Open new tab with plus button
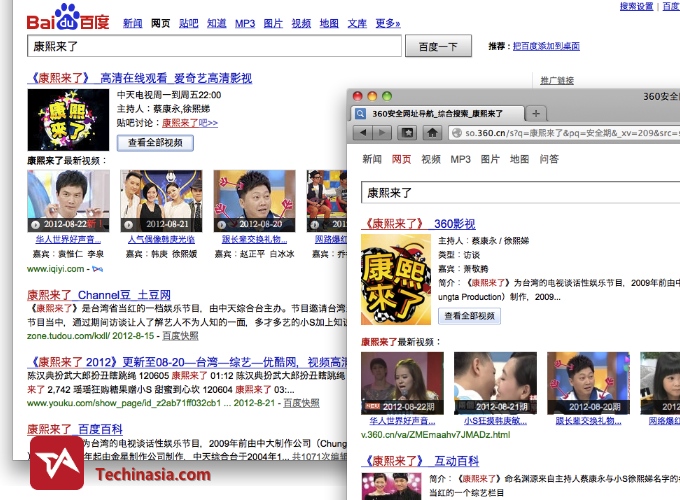 pyautogui.click(x=536, y=114)
